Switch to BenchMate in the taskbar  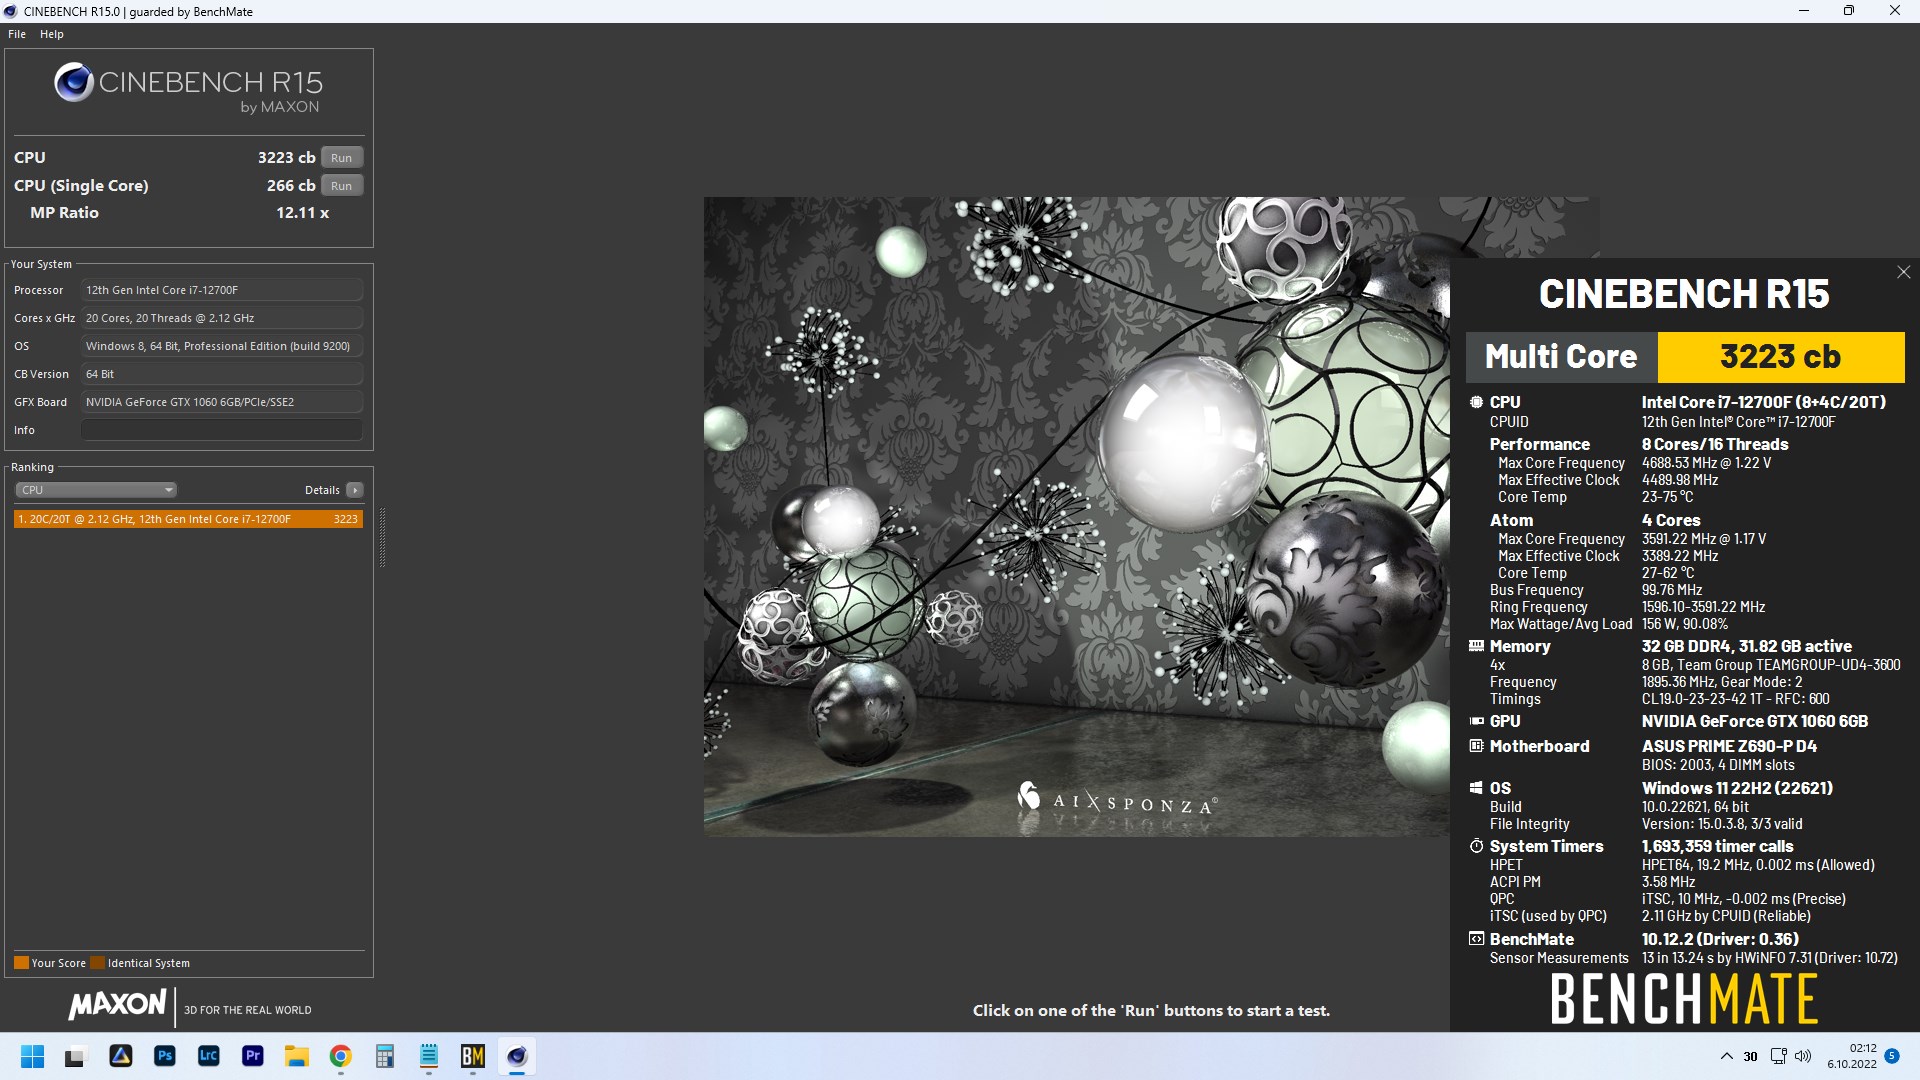click(472, 1056)
